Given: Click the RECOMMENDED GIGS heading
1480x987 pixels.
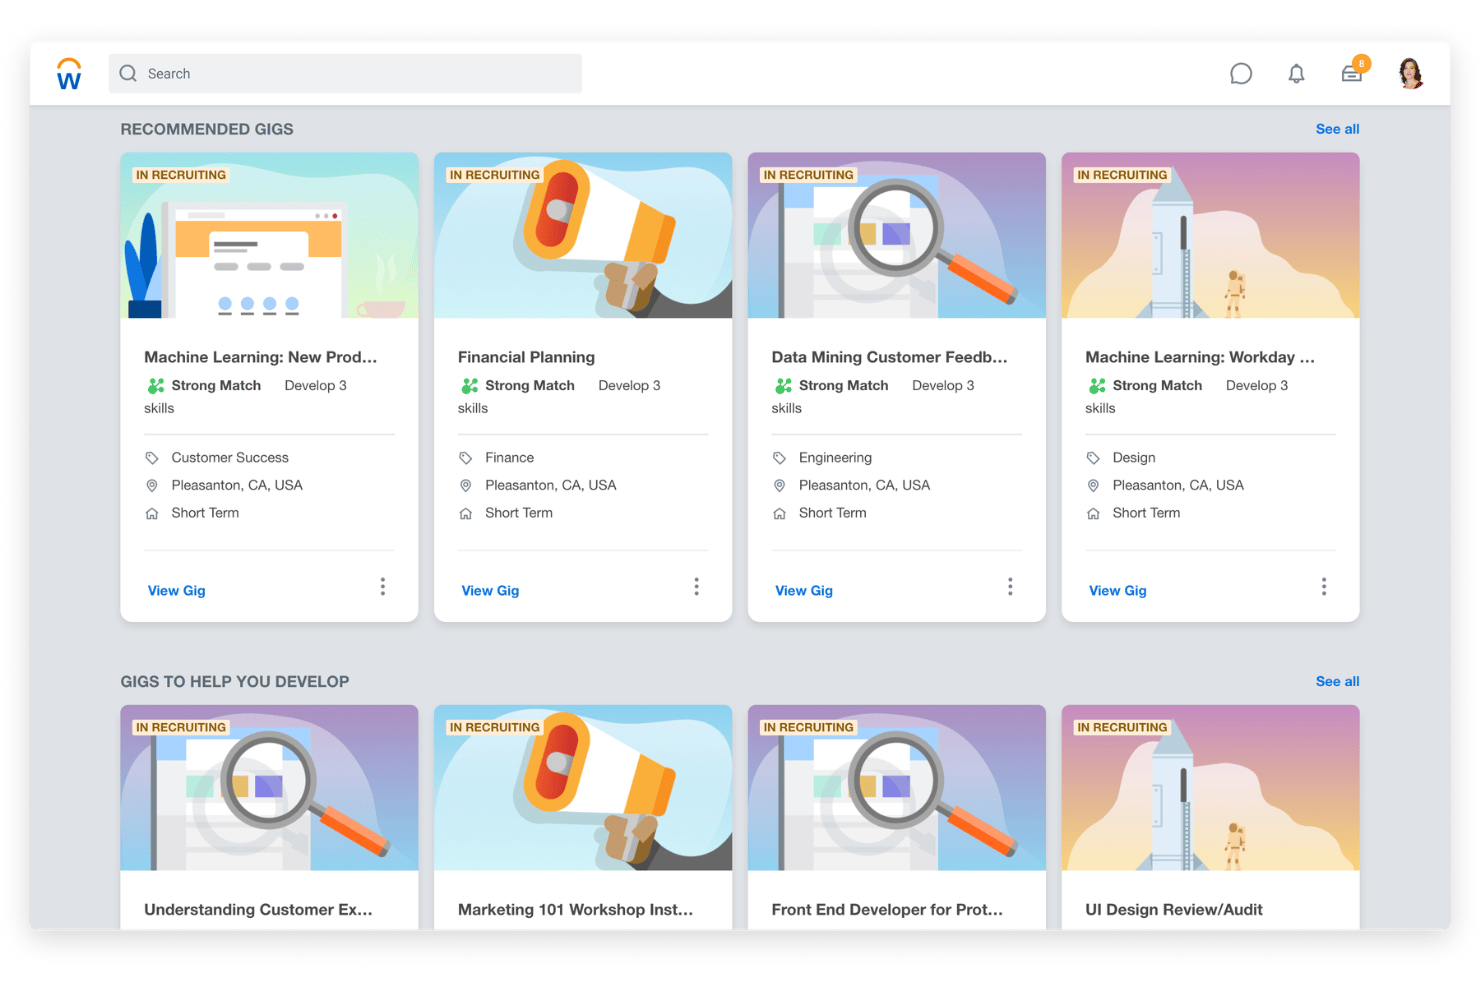Looking at the screenshot, I should point(207,129).
